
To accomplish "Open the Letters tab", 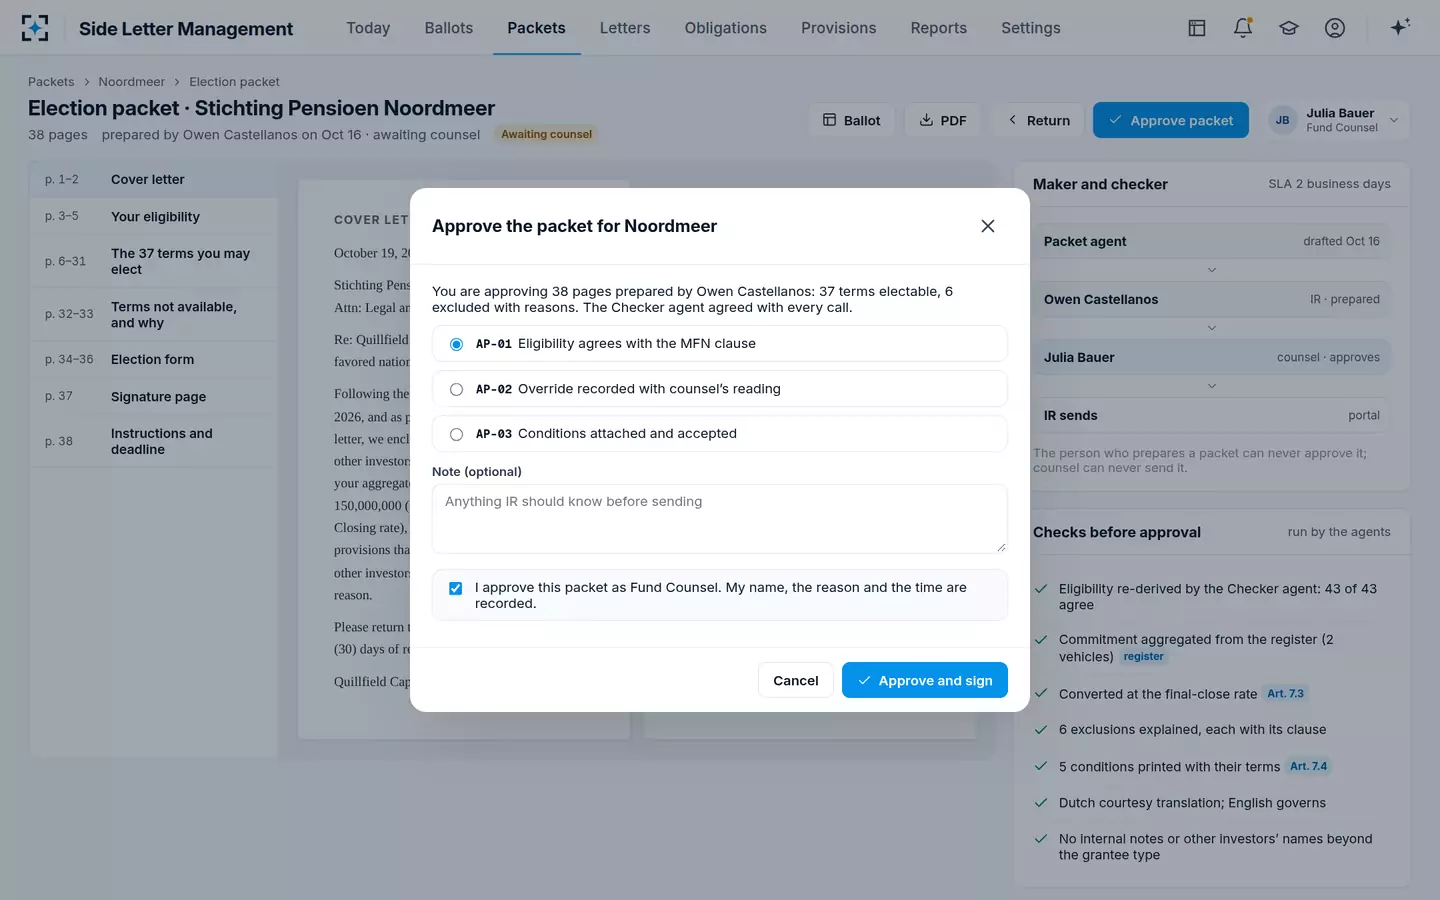I will point(625,28).
